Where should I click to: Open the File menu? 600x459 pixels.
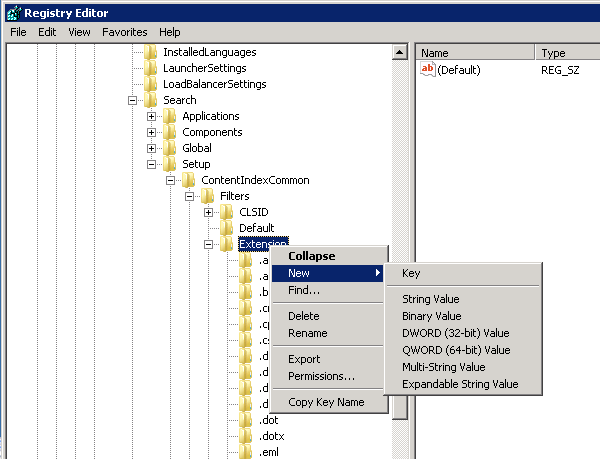pyautogui.click(x=18, y=32)
